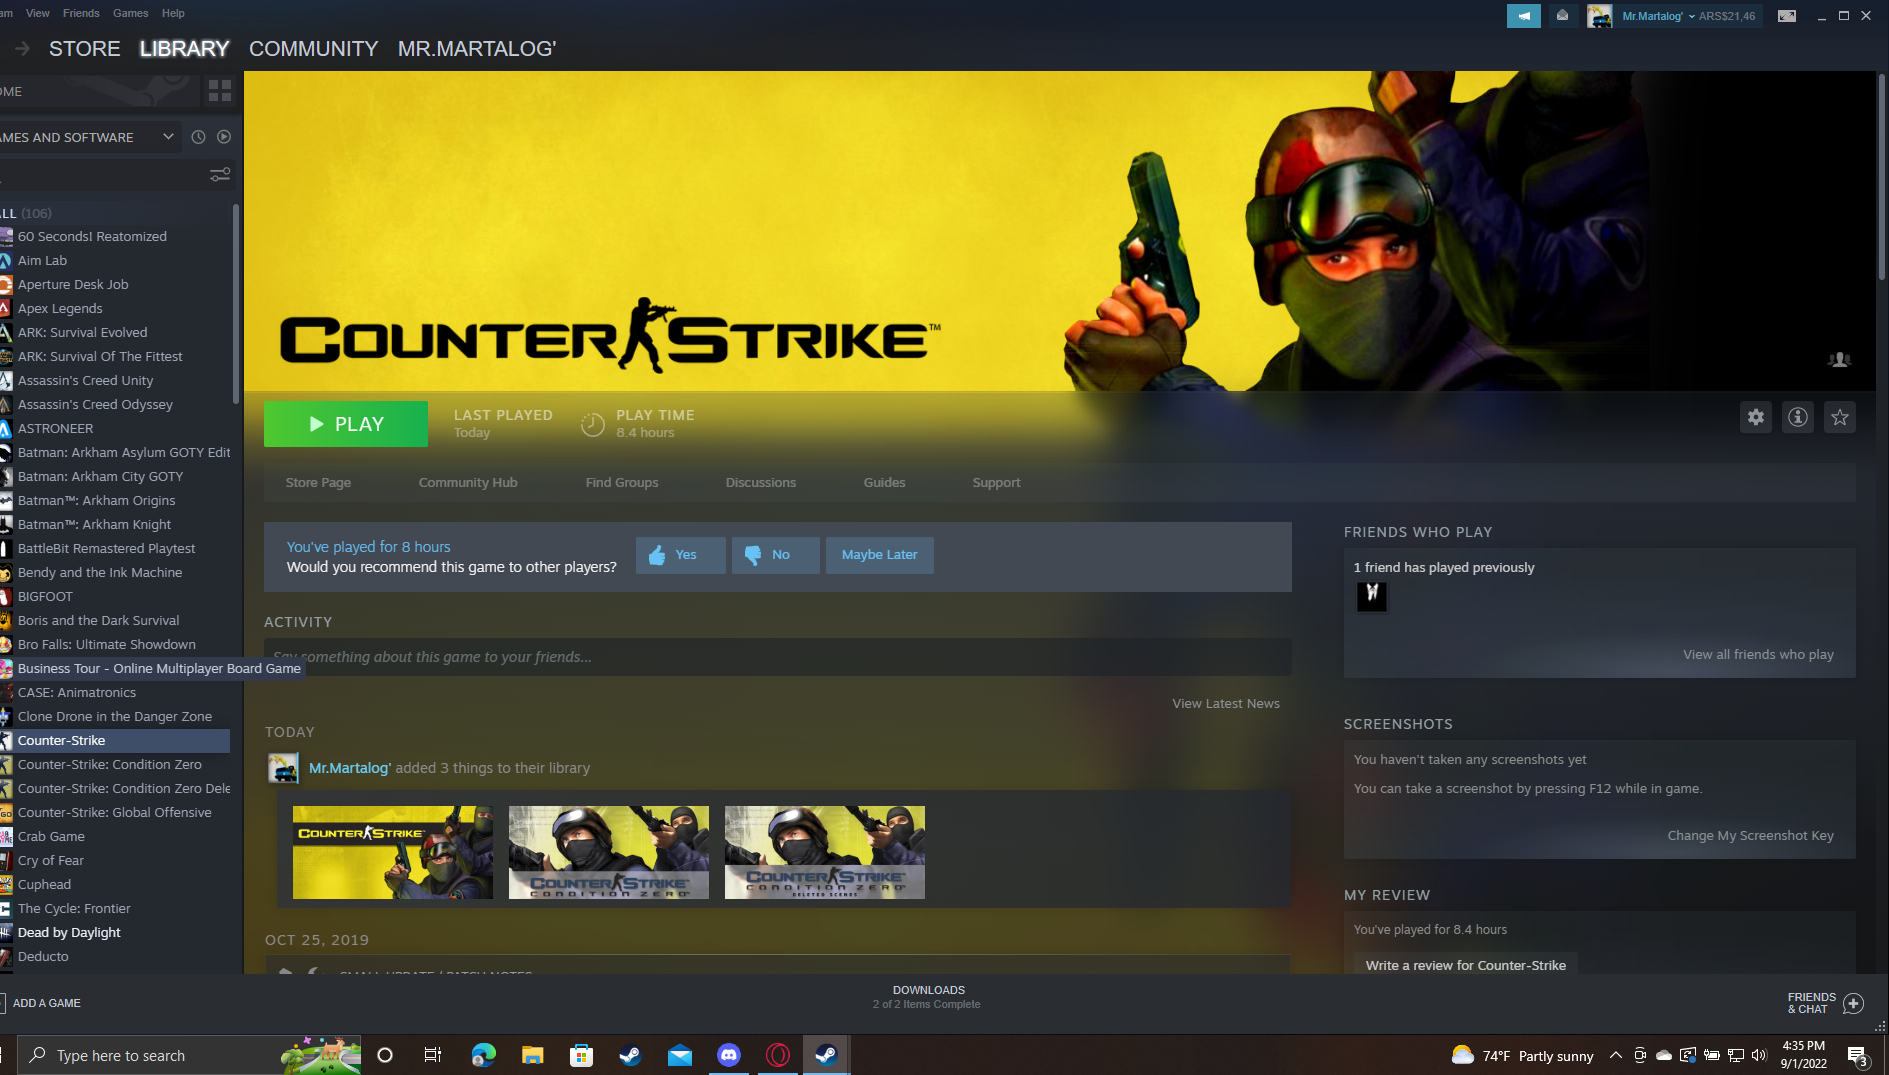This screenshot has height=1075, width=1889.
Task: Show hidden system tray icons chevron
Action: coord(1615,1055)
